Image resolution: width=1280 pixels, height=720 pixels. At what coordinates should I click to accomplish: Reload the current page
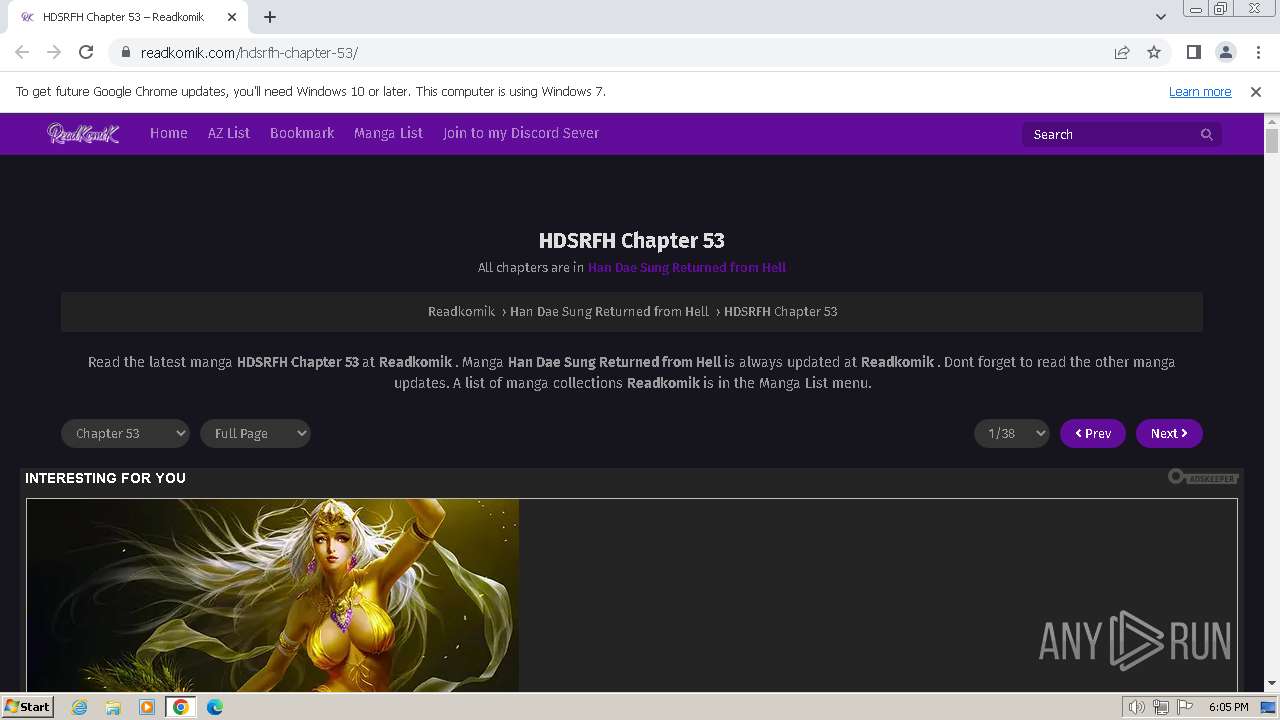[x=86, y=52]
